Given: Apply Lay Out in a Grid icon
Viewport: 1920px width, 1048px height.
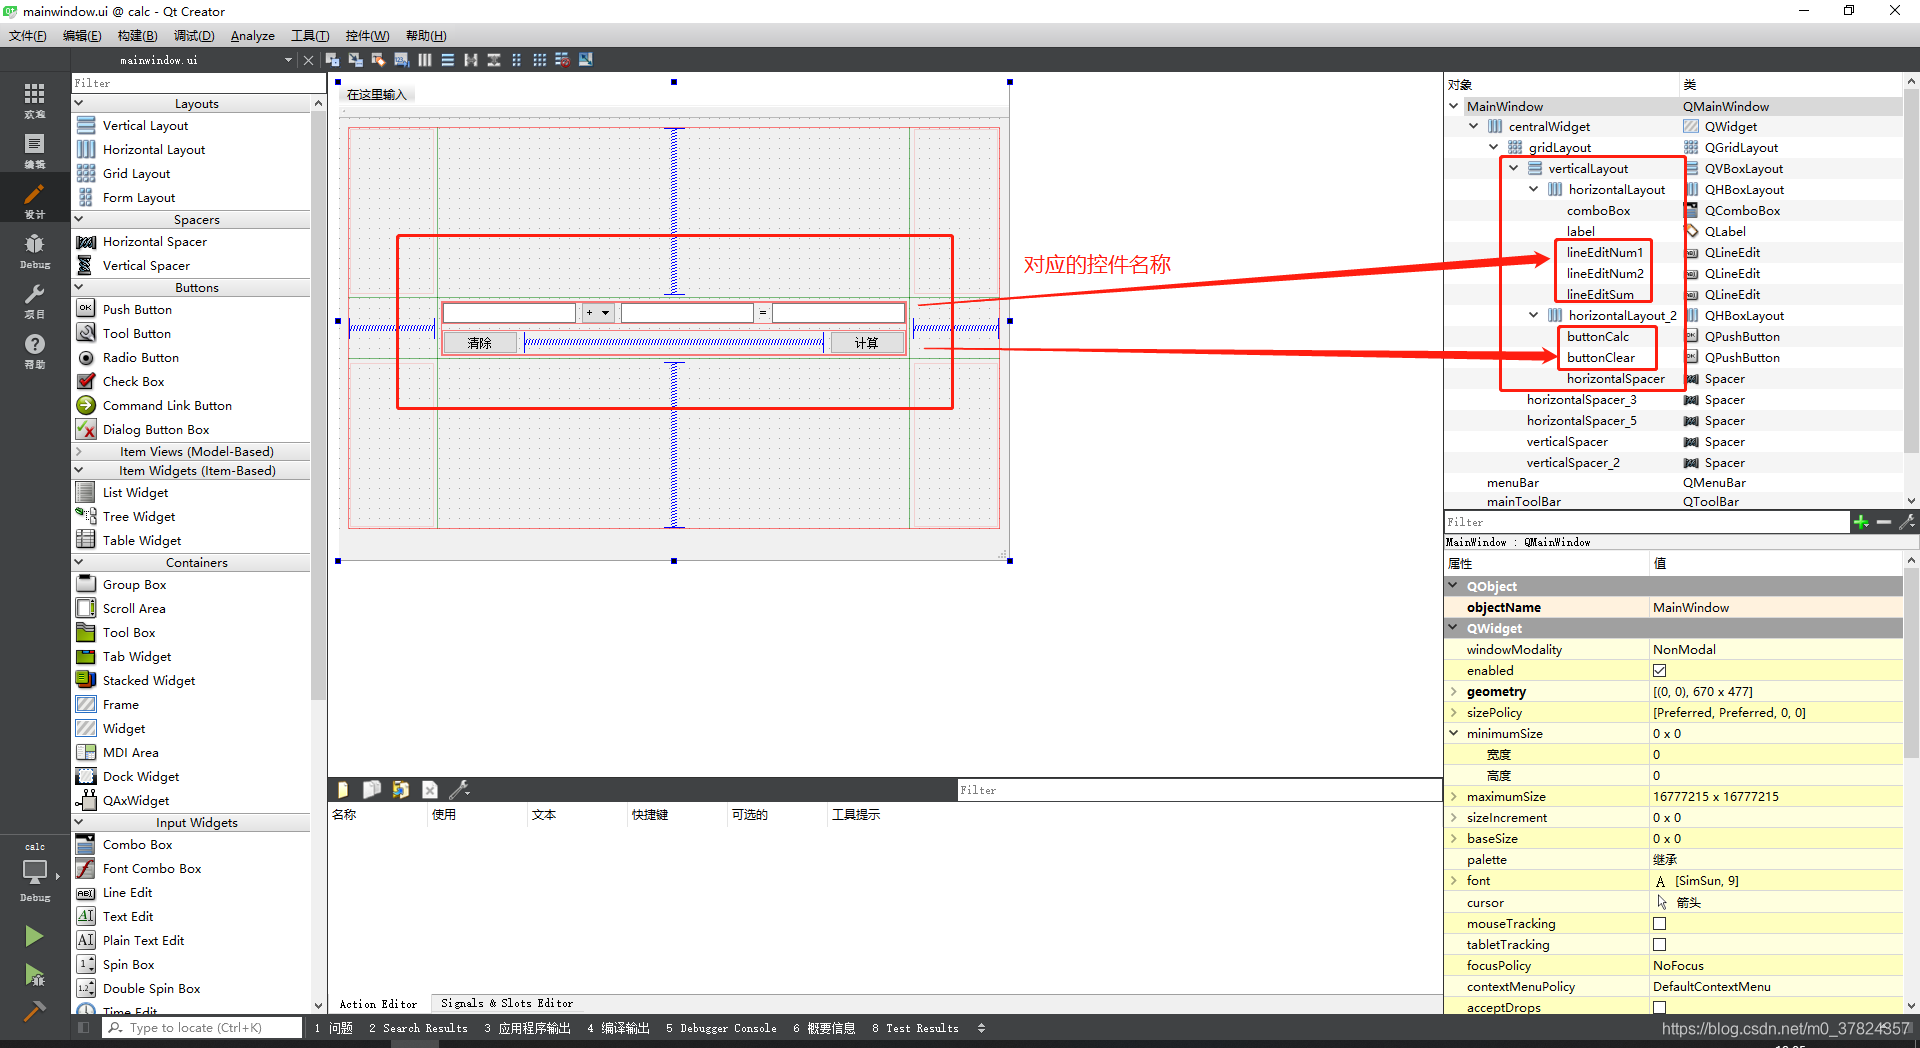Looking at the screenshot, I should pos(540,60).
